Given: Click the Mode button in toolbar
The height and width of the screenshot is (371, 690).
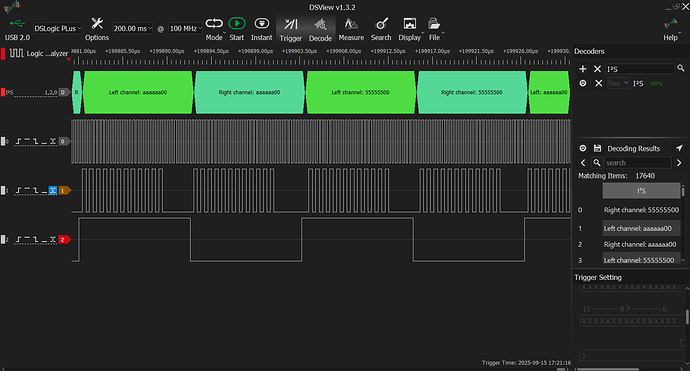Looking at the screenshot, I should point(214,29).
